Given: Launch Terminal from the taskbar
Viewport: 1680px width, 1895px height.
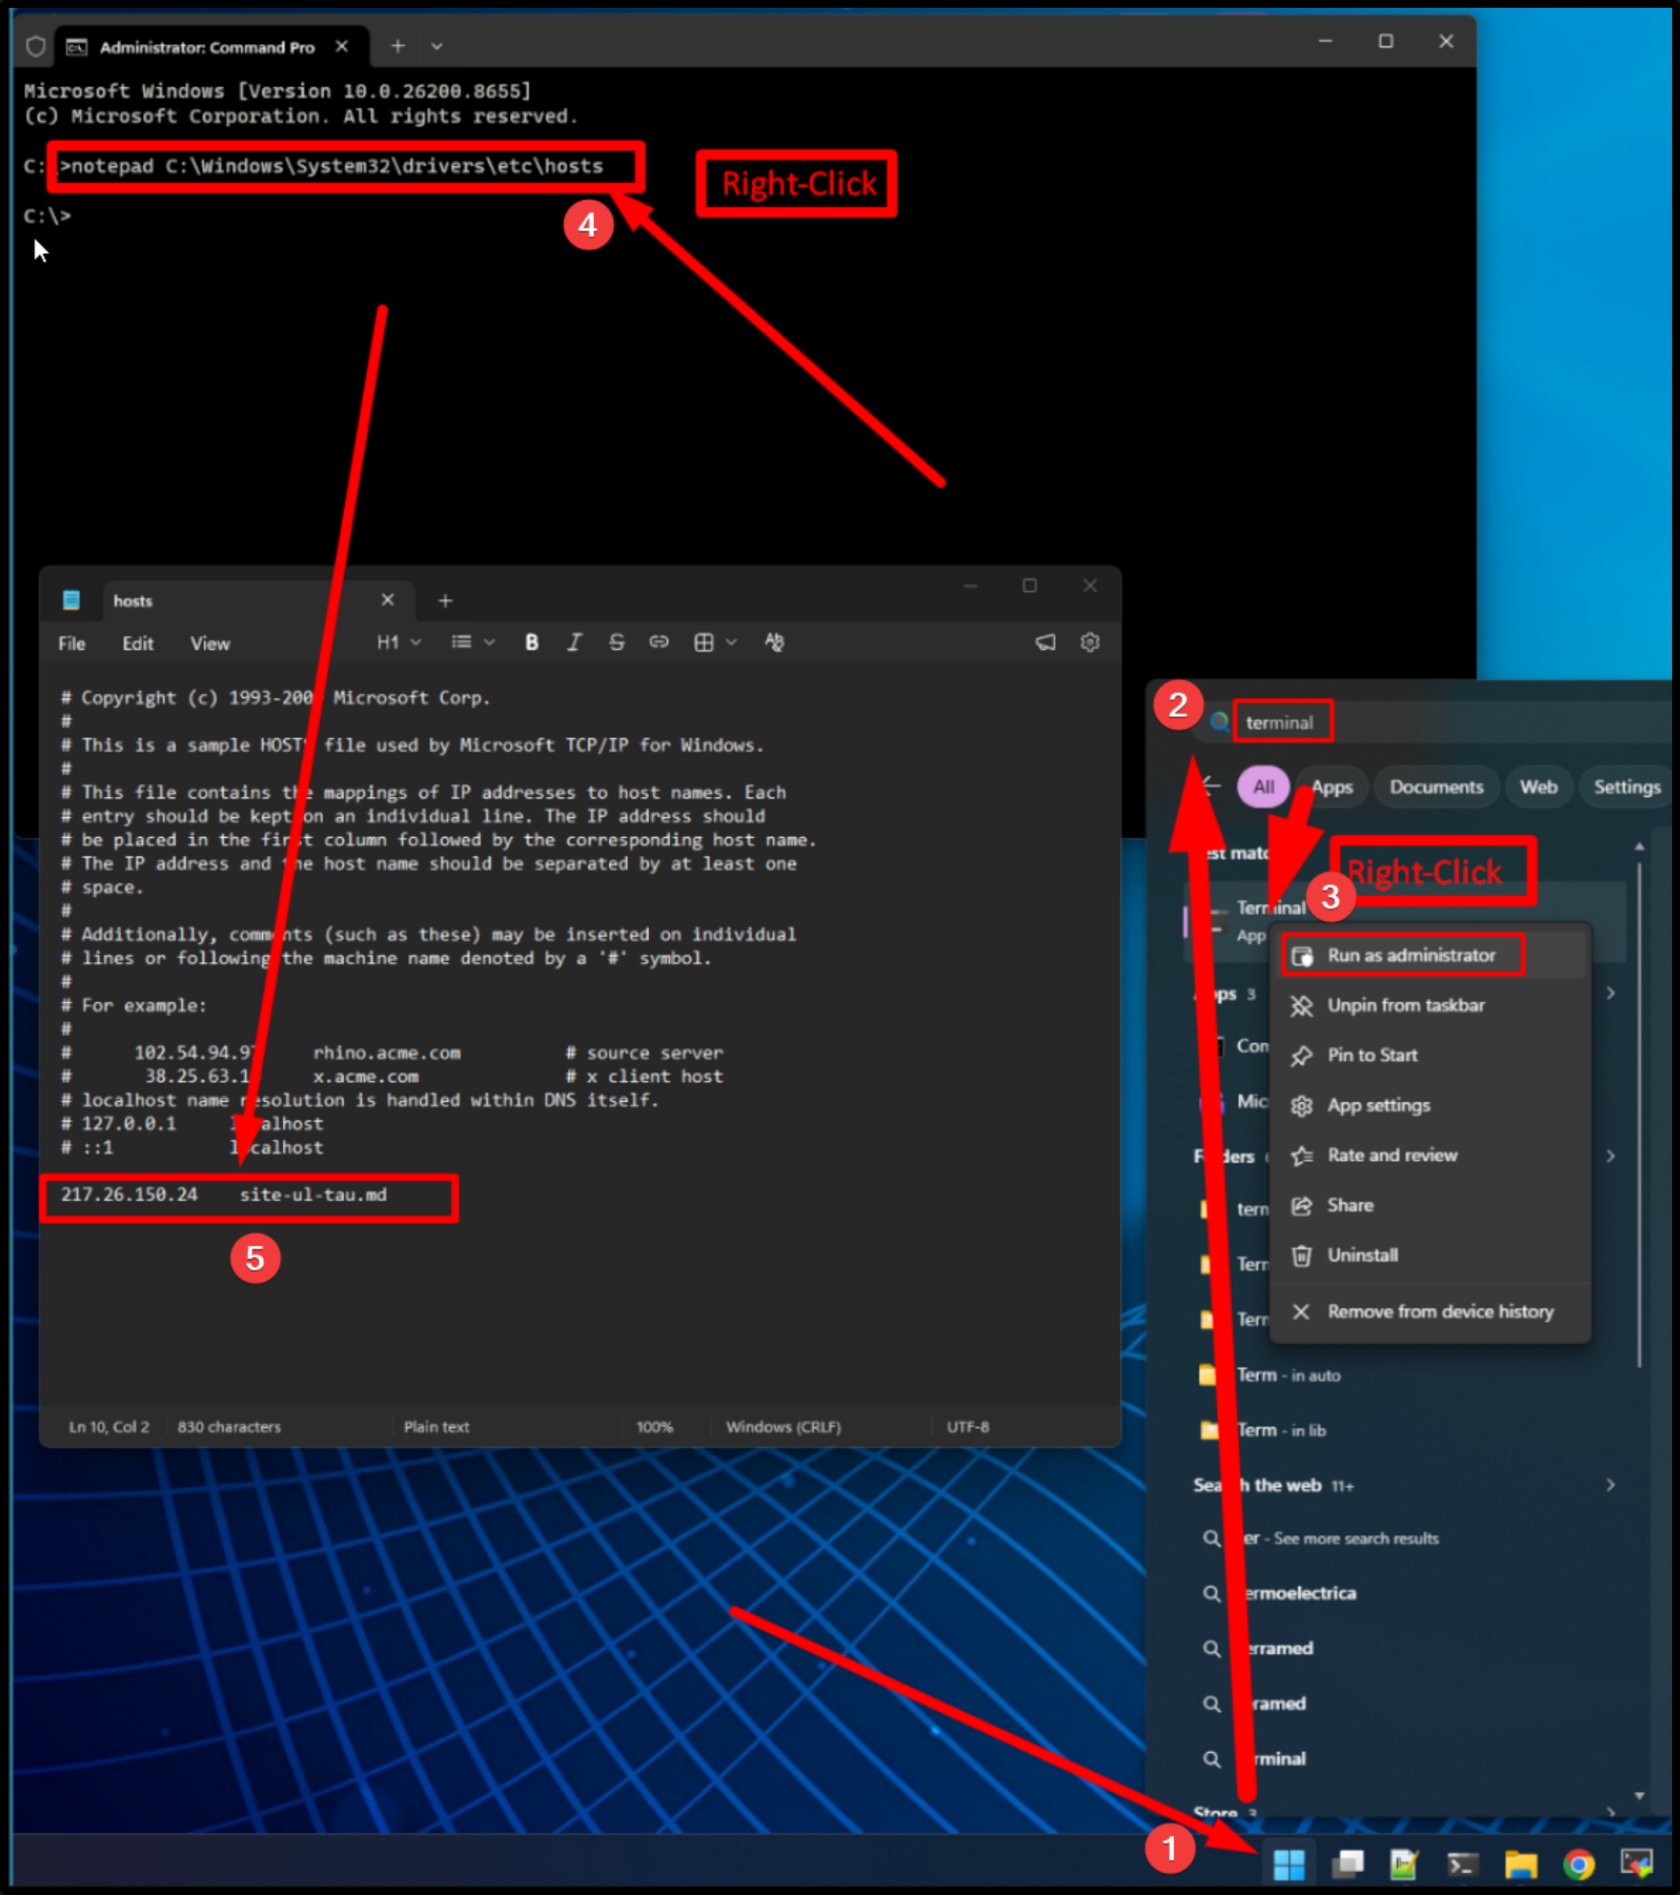Looking at the screenshot, I should [x=1462, y=1863].
